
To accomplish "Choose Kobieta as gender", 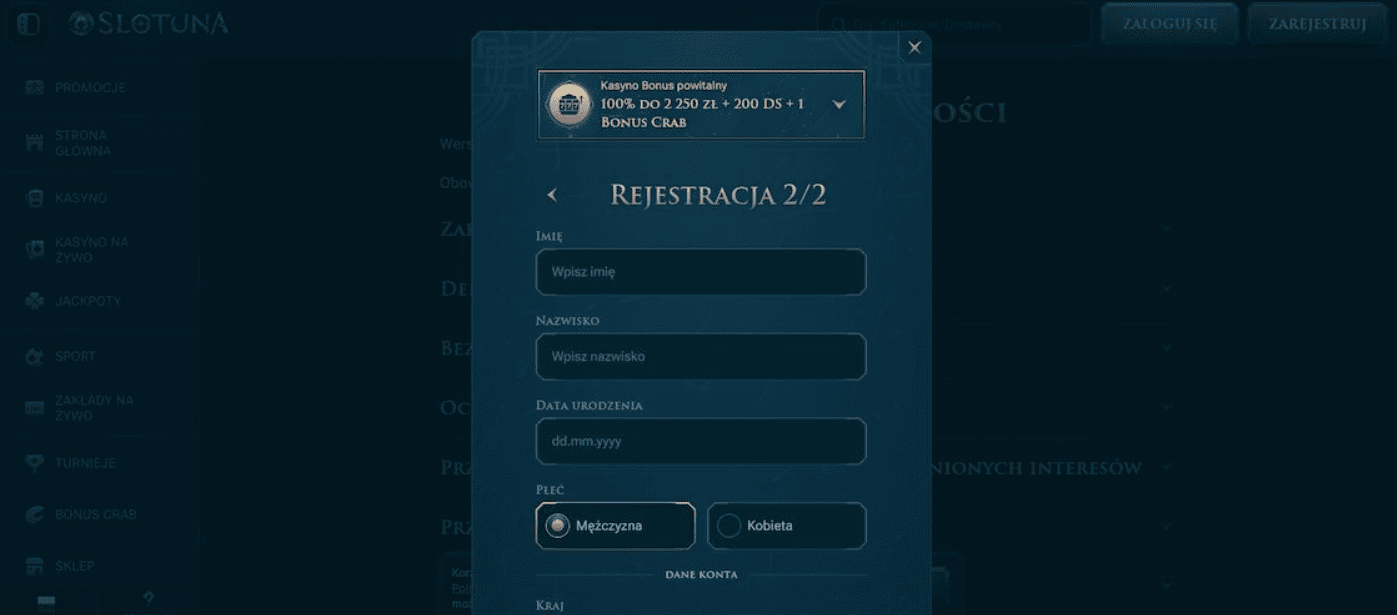I will click(728, 526).
